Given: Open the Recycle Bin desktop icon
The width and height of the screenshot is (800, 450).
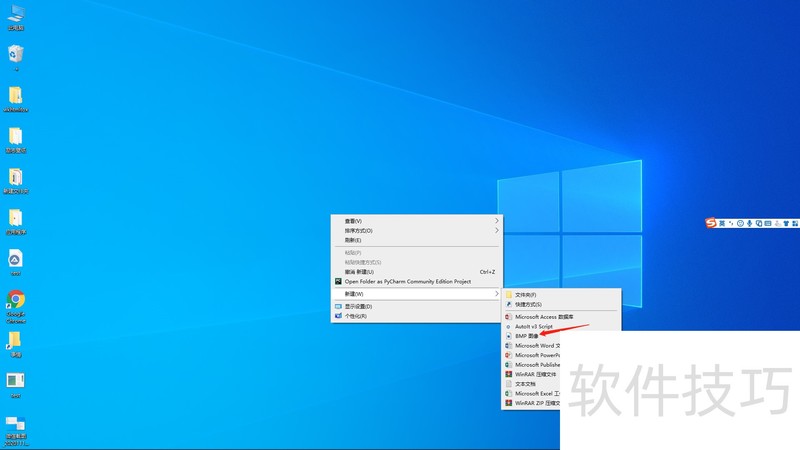Looking at the screenshot, I should point(16,55).
